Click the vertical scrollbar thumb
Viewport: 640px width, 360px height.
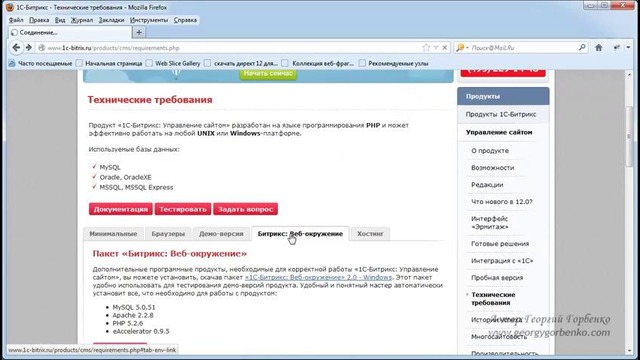click(629, 136)
